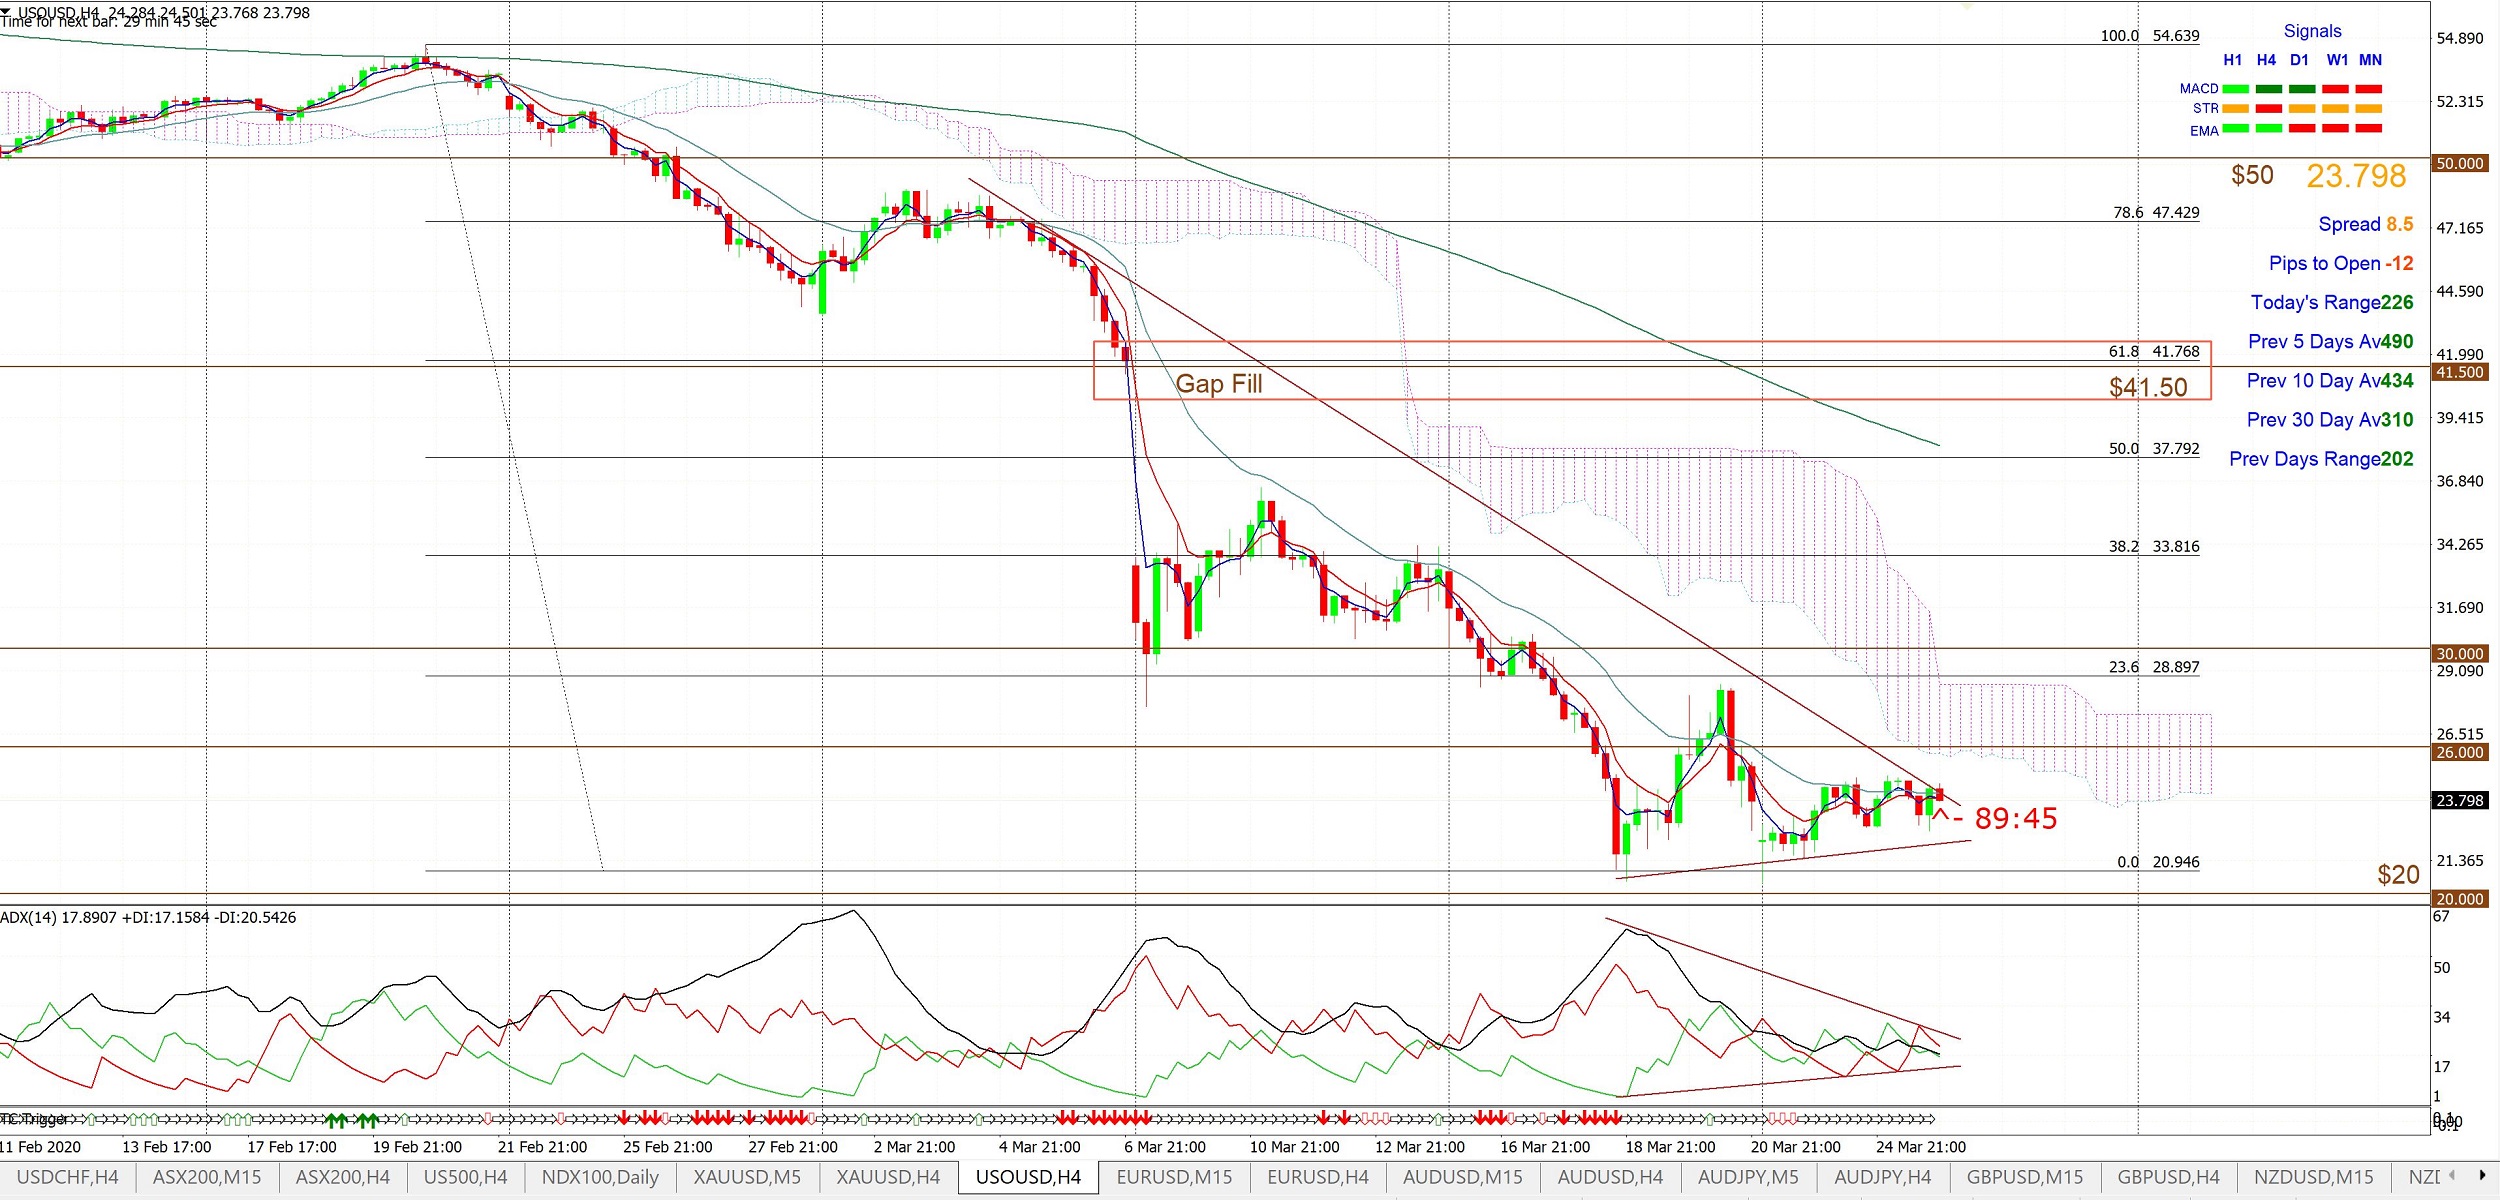Click the large 23.798 price readout
The image size is (2500, 1200).
pyautogui.click(x=2356, y=176)
